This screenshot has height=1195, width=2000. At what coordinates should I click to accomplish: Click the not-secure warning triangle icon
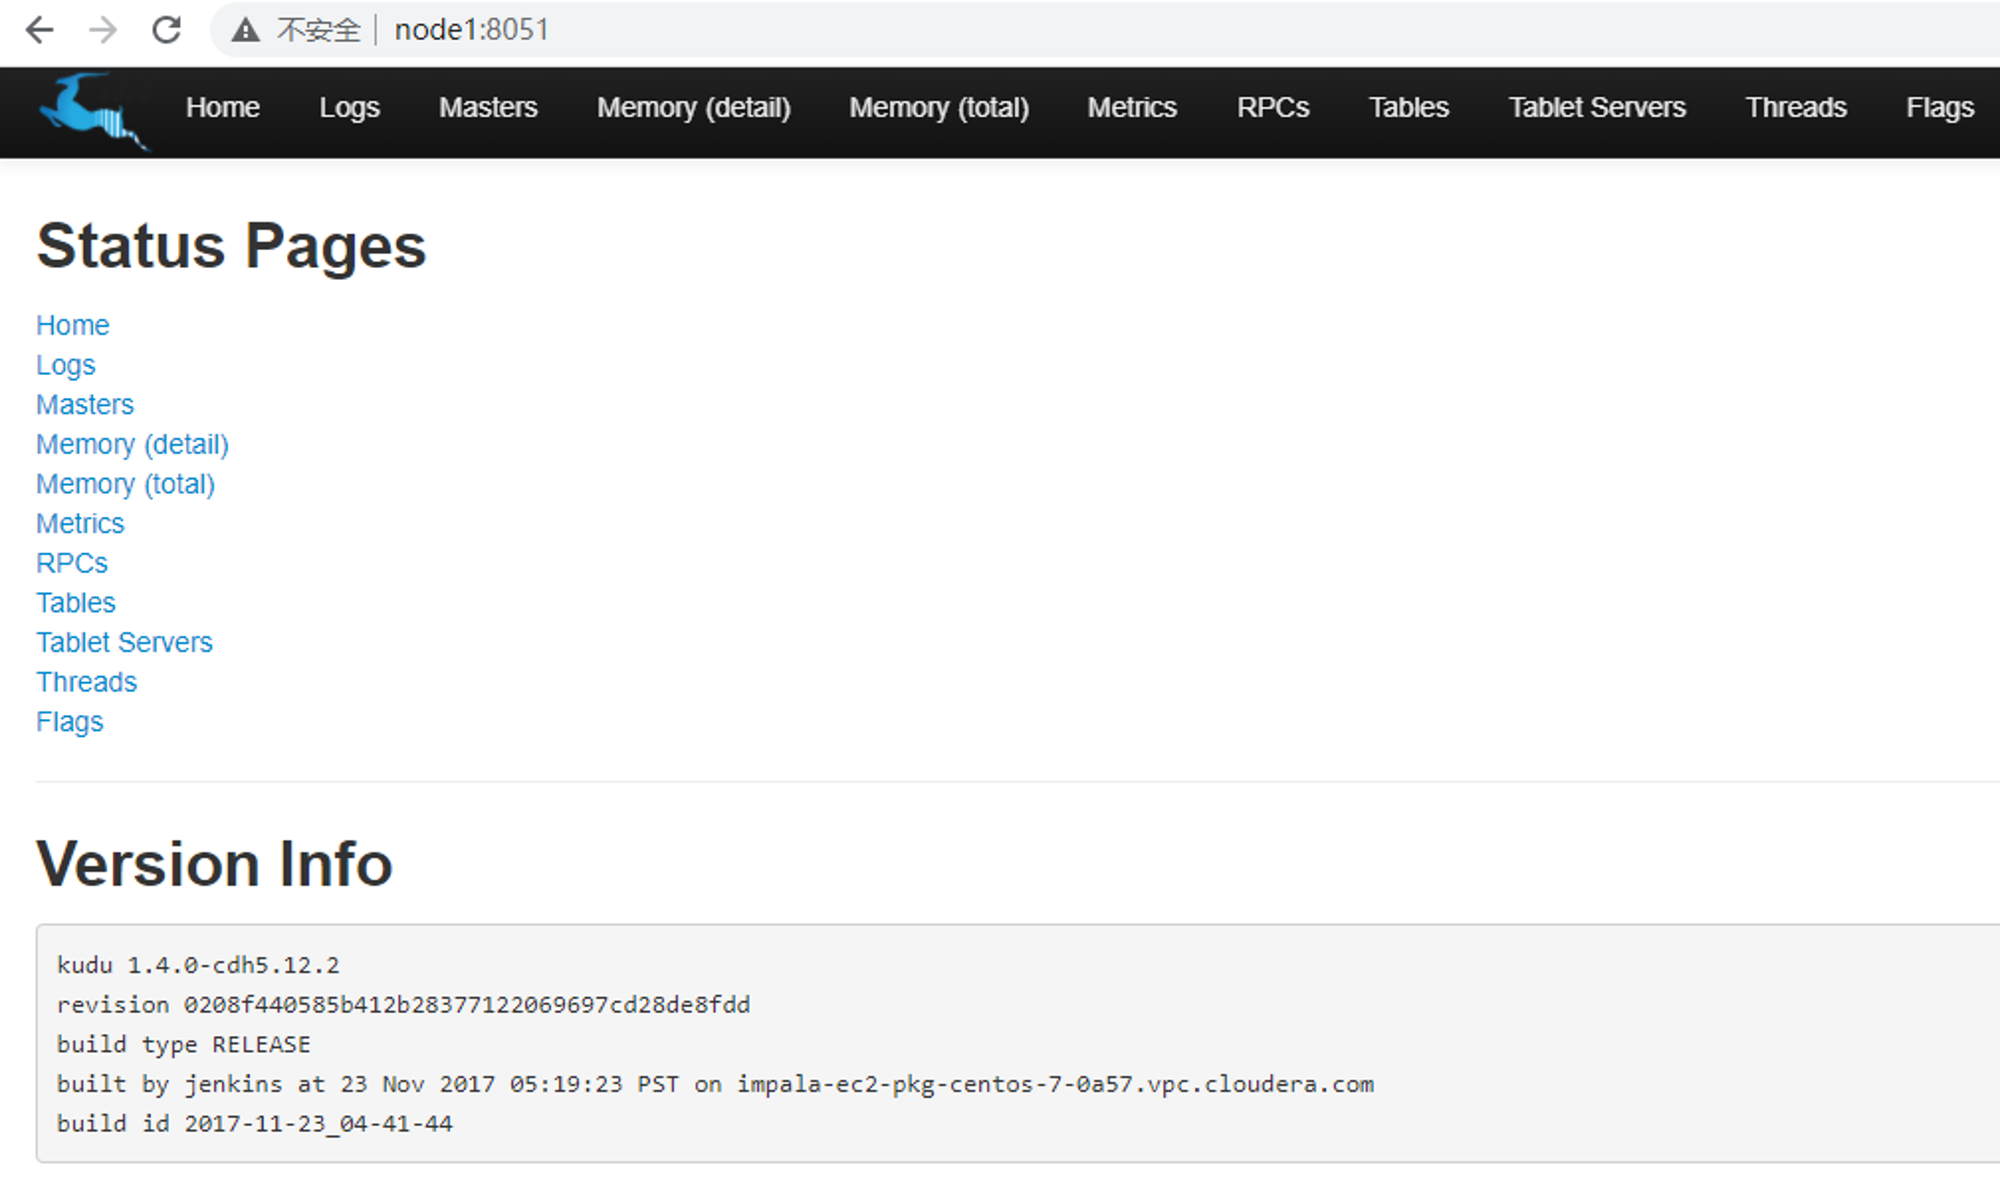coord(245,30)
